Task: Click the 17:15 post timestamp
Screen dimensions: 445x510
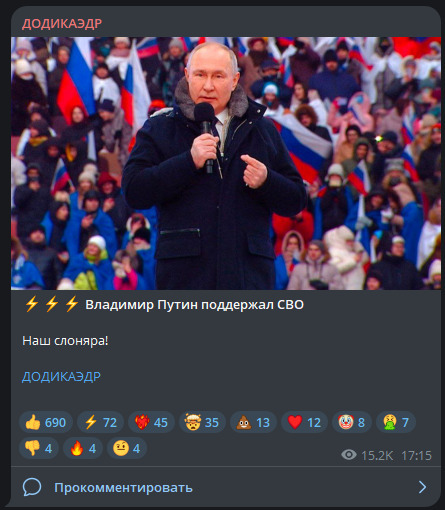Action: pos(416,455)
